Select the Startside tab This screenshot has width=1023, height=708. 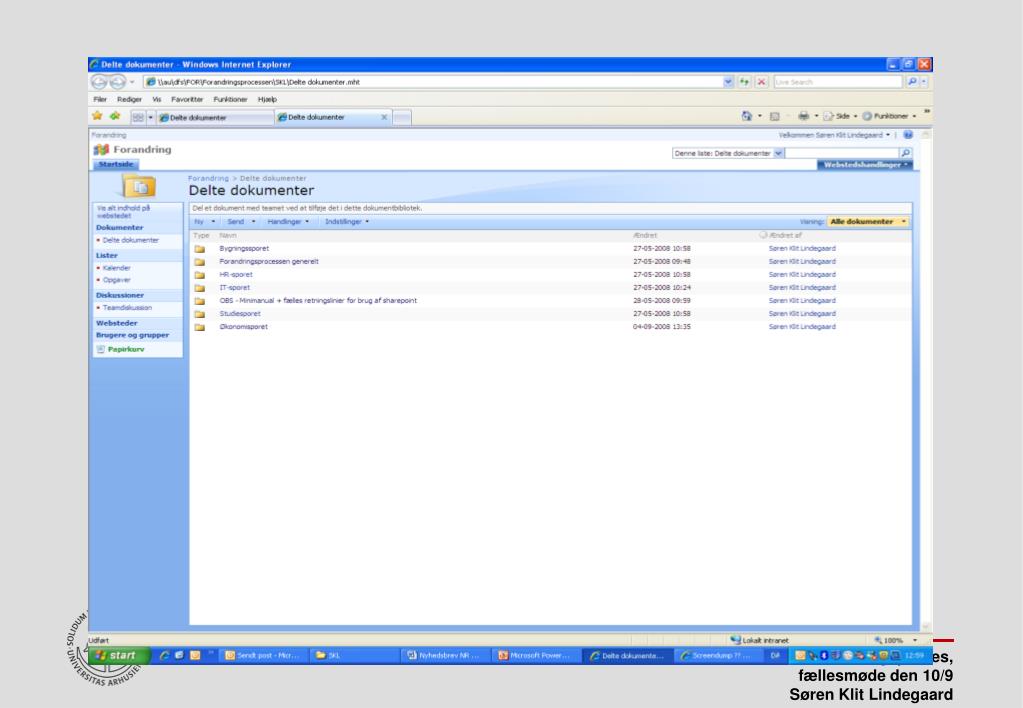coord(115,164)
